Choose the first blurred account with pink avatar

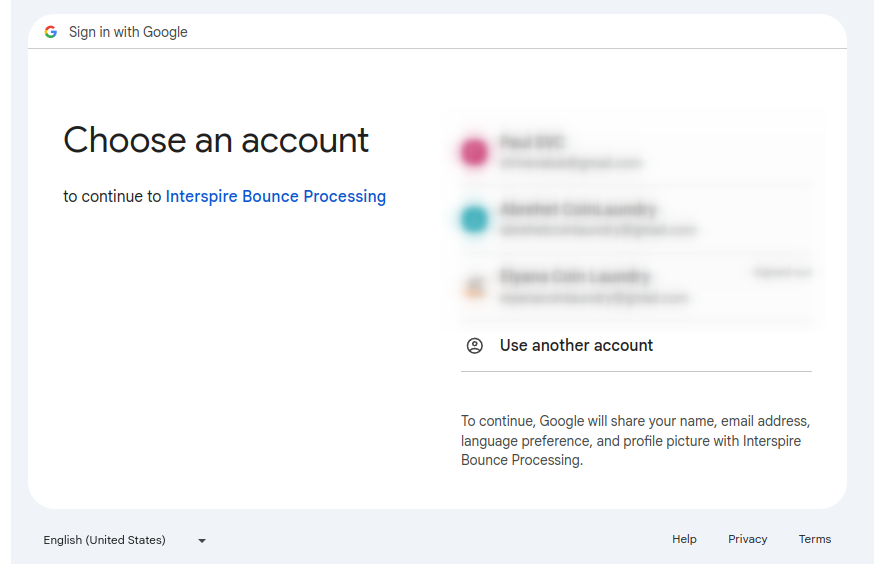636,152
